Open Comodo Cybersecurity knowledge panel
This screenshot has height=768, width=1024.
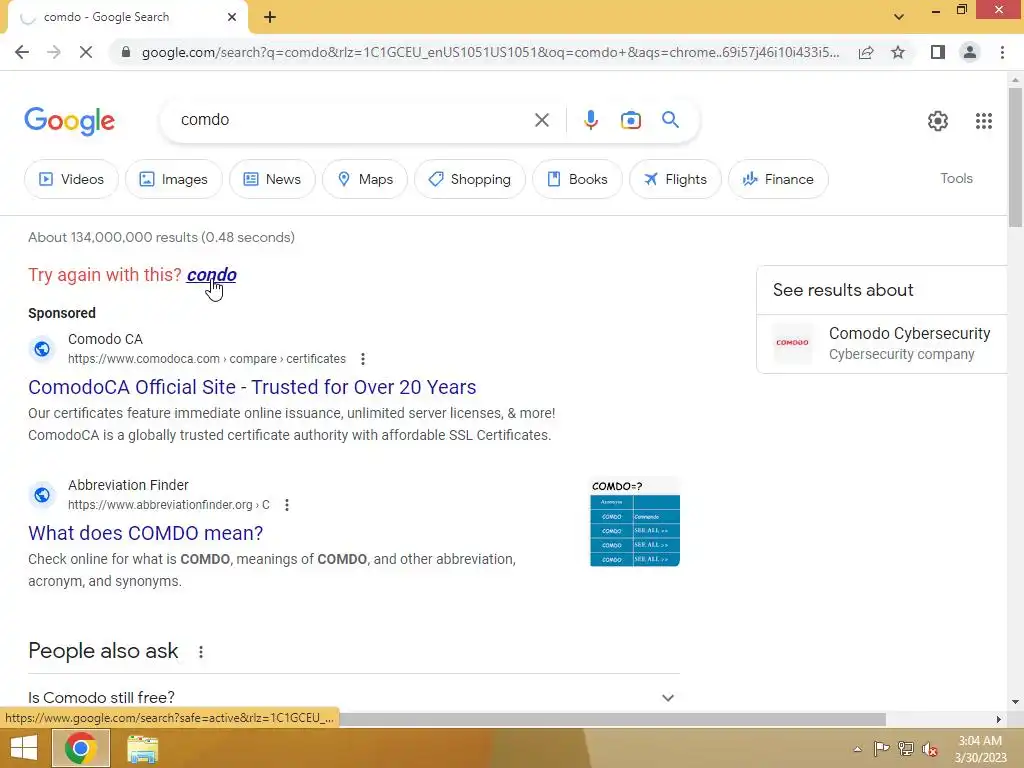882,344
